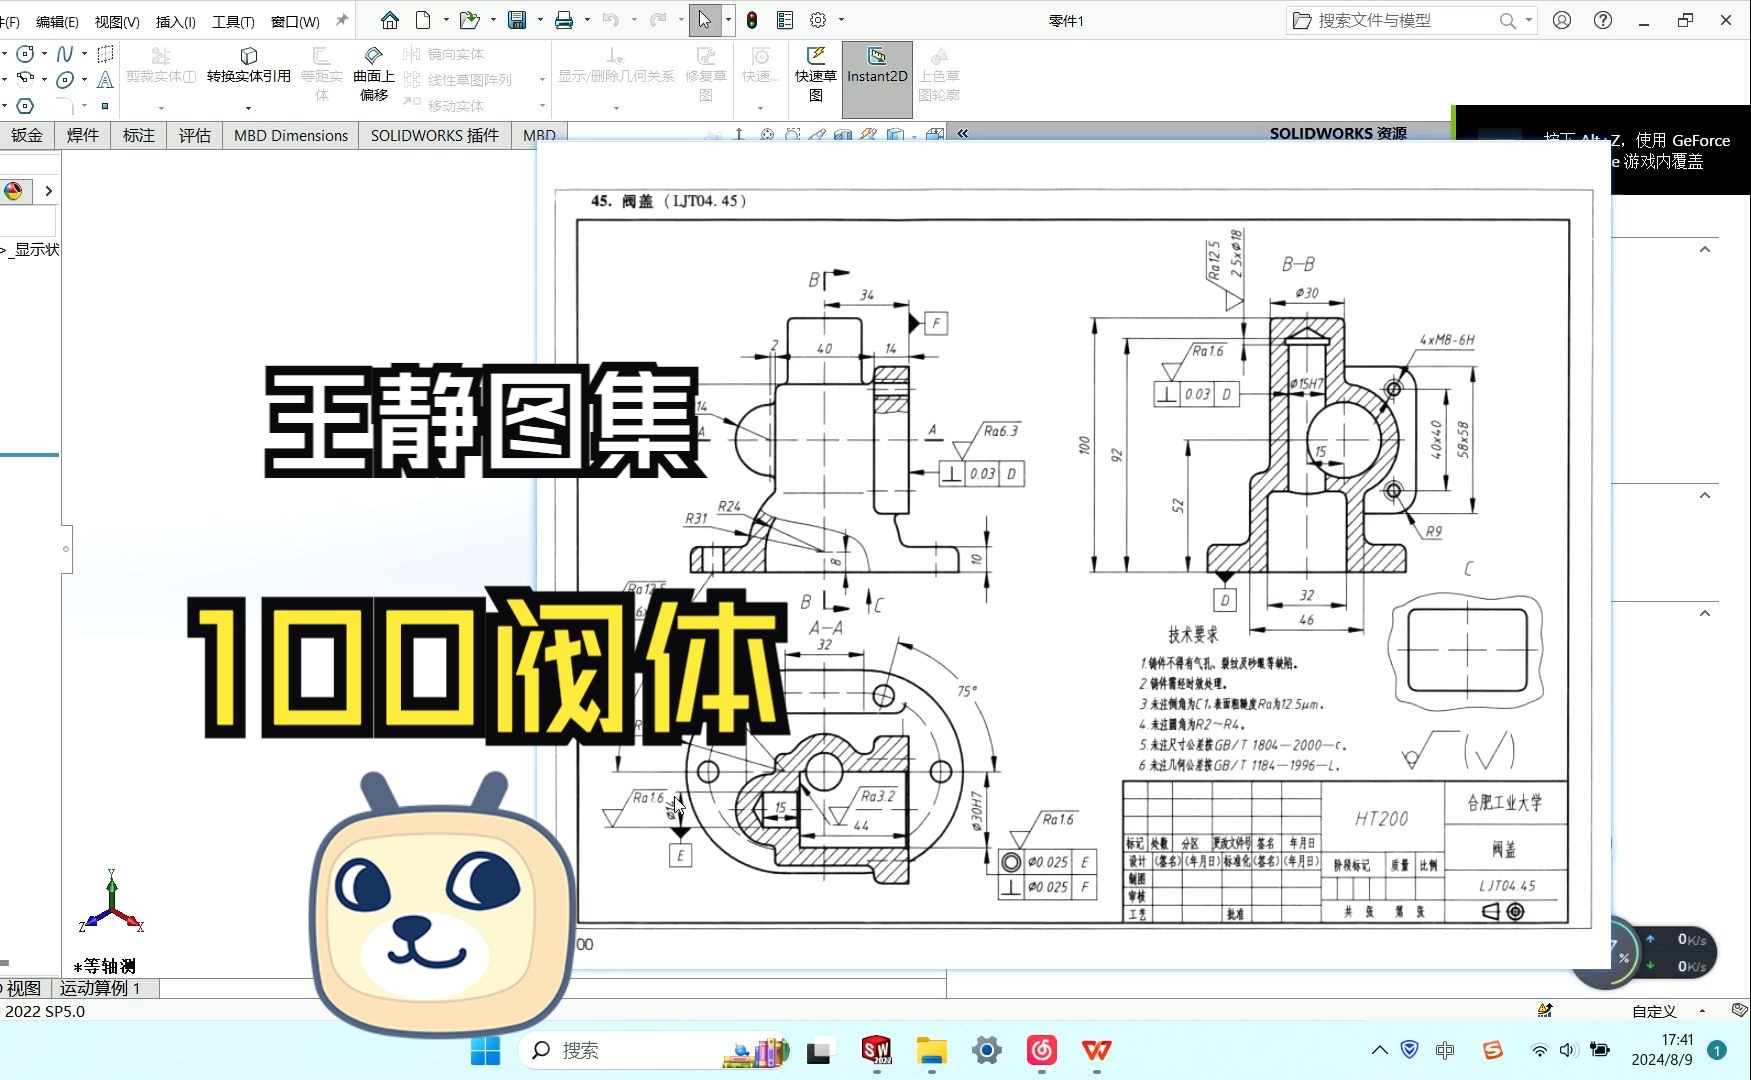Click the Windows Start button
Viewport: 1751px width, 1080px height.
[486, 1050]
